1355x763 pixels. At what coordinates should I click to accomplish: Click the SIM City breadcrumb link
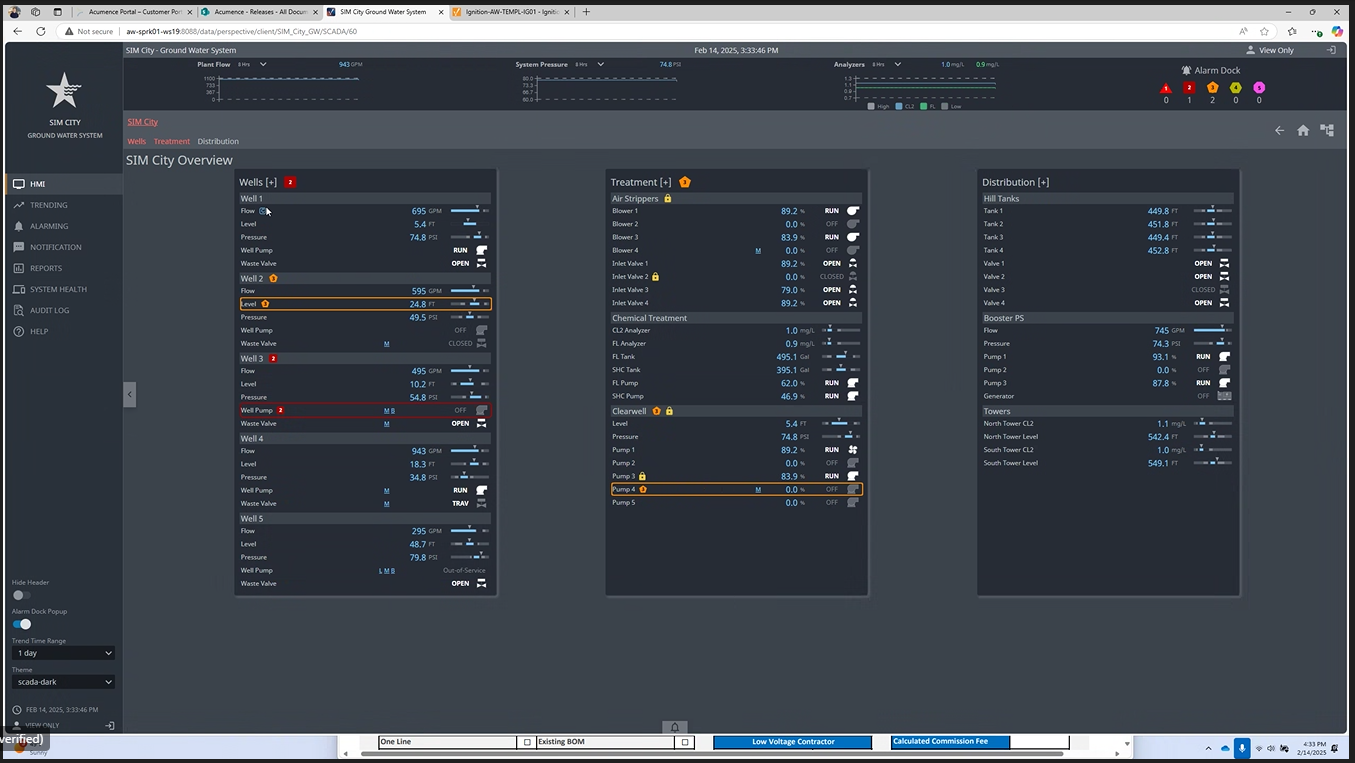click(142, 122)
